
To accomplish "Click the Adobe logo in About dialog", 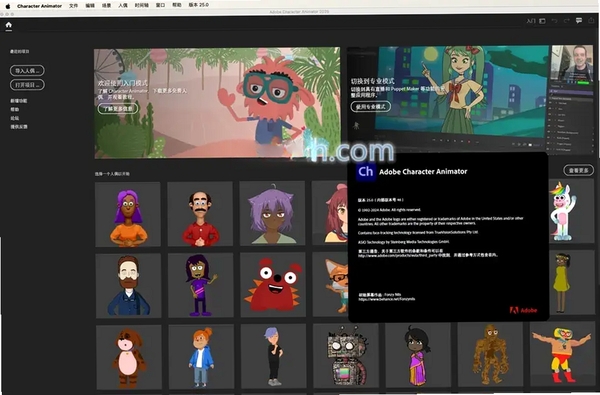I will [x=523, y=310].
